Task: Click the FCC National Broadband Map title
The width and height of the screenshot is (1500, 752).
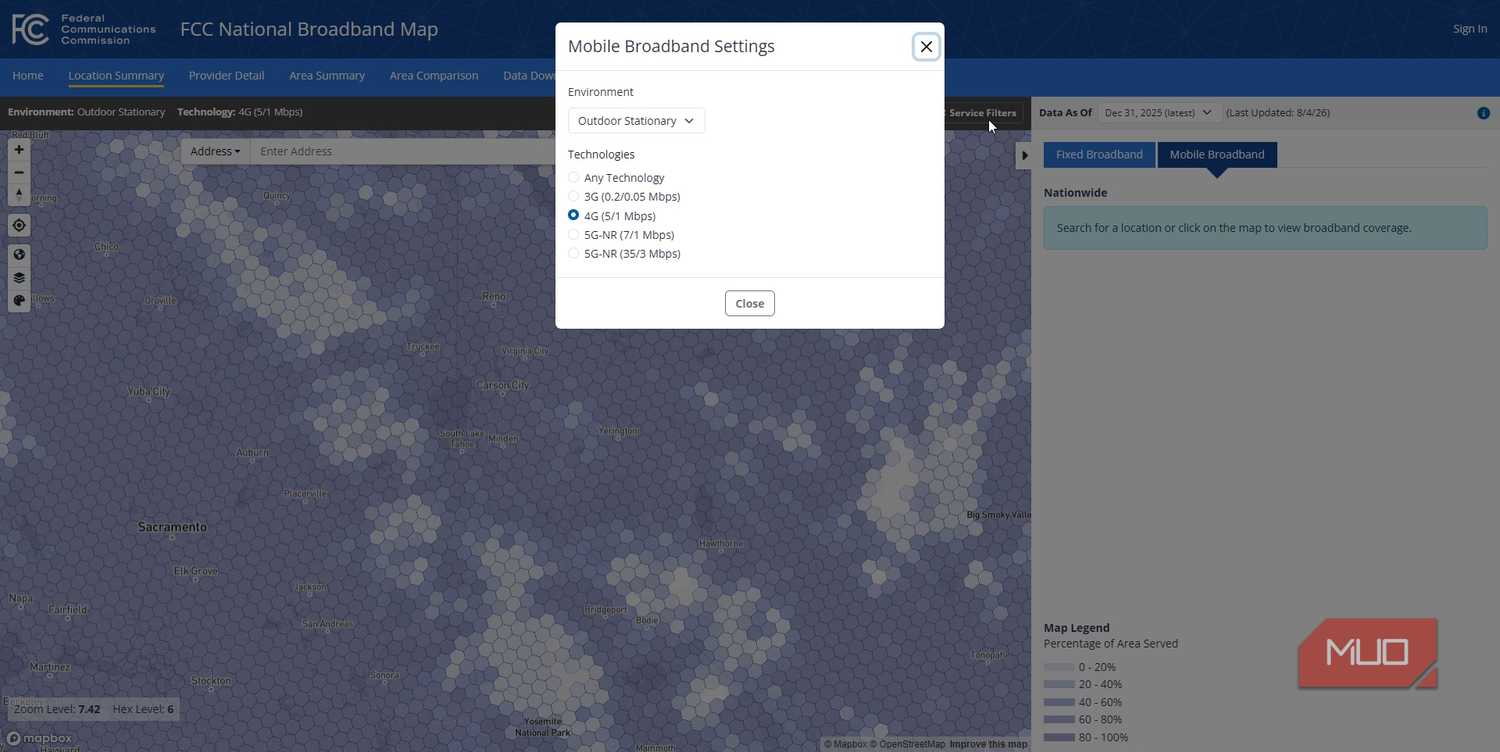Action: click(309, 29)
